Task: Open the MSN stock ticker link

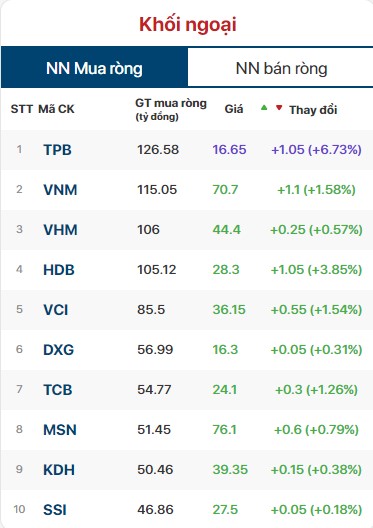Action: click(60, 430)
